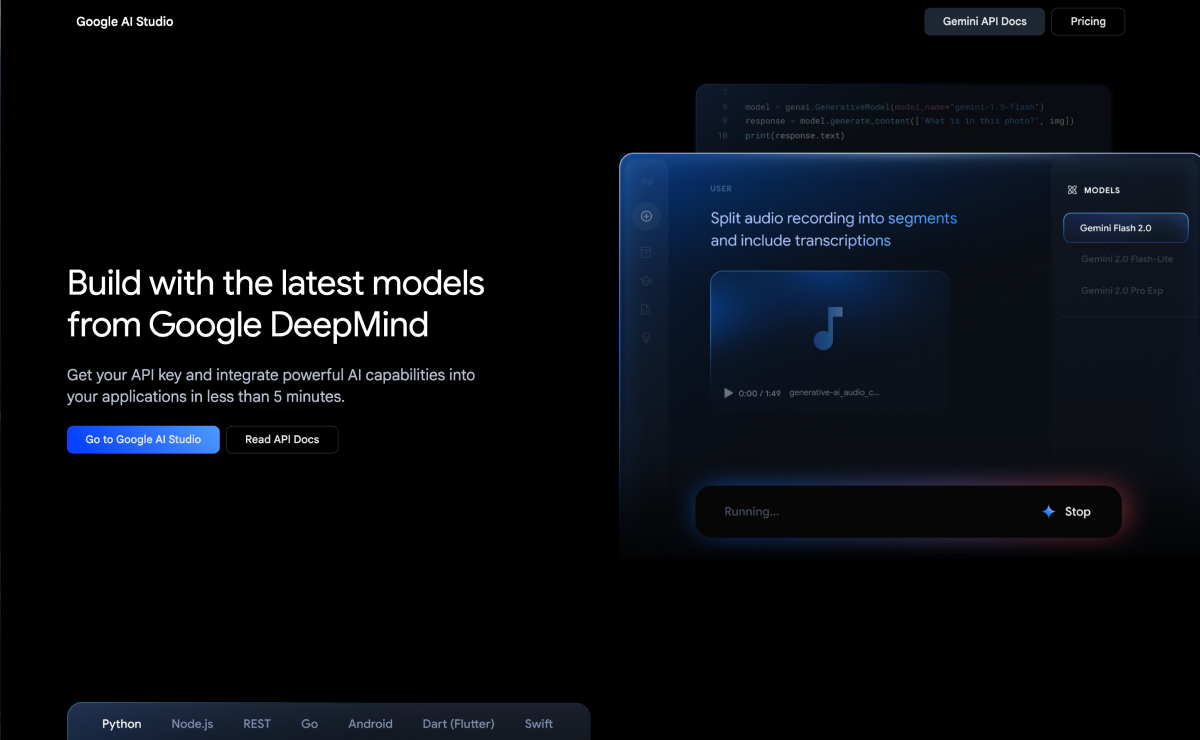Play the generative-ai audio clip
The width and height of the screenshot is (1200, 740).
pos(728,393)
